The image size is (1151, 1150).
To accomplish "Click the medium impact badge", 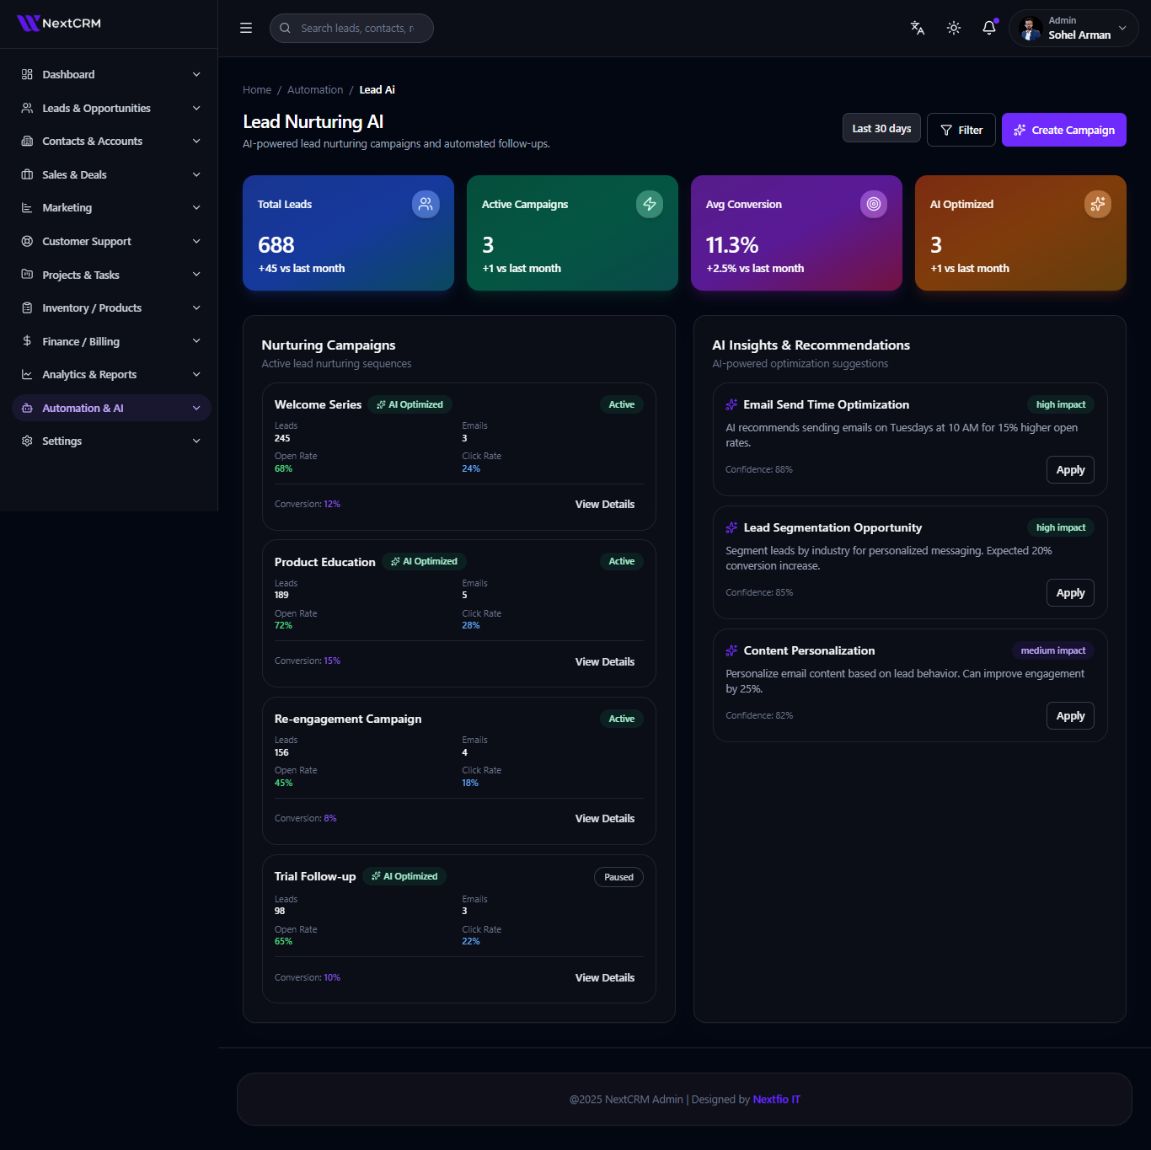I will pyautogui.click(x=1053, y=650).
